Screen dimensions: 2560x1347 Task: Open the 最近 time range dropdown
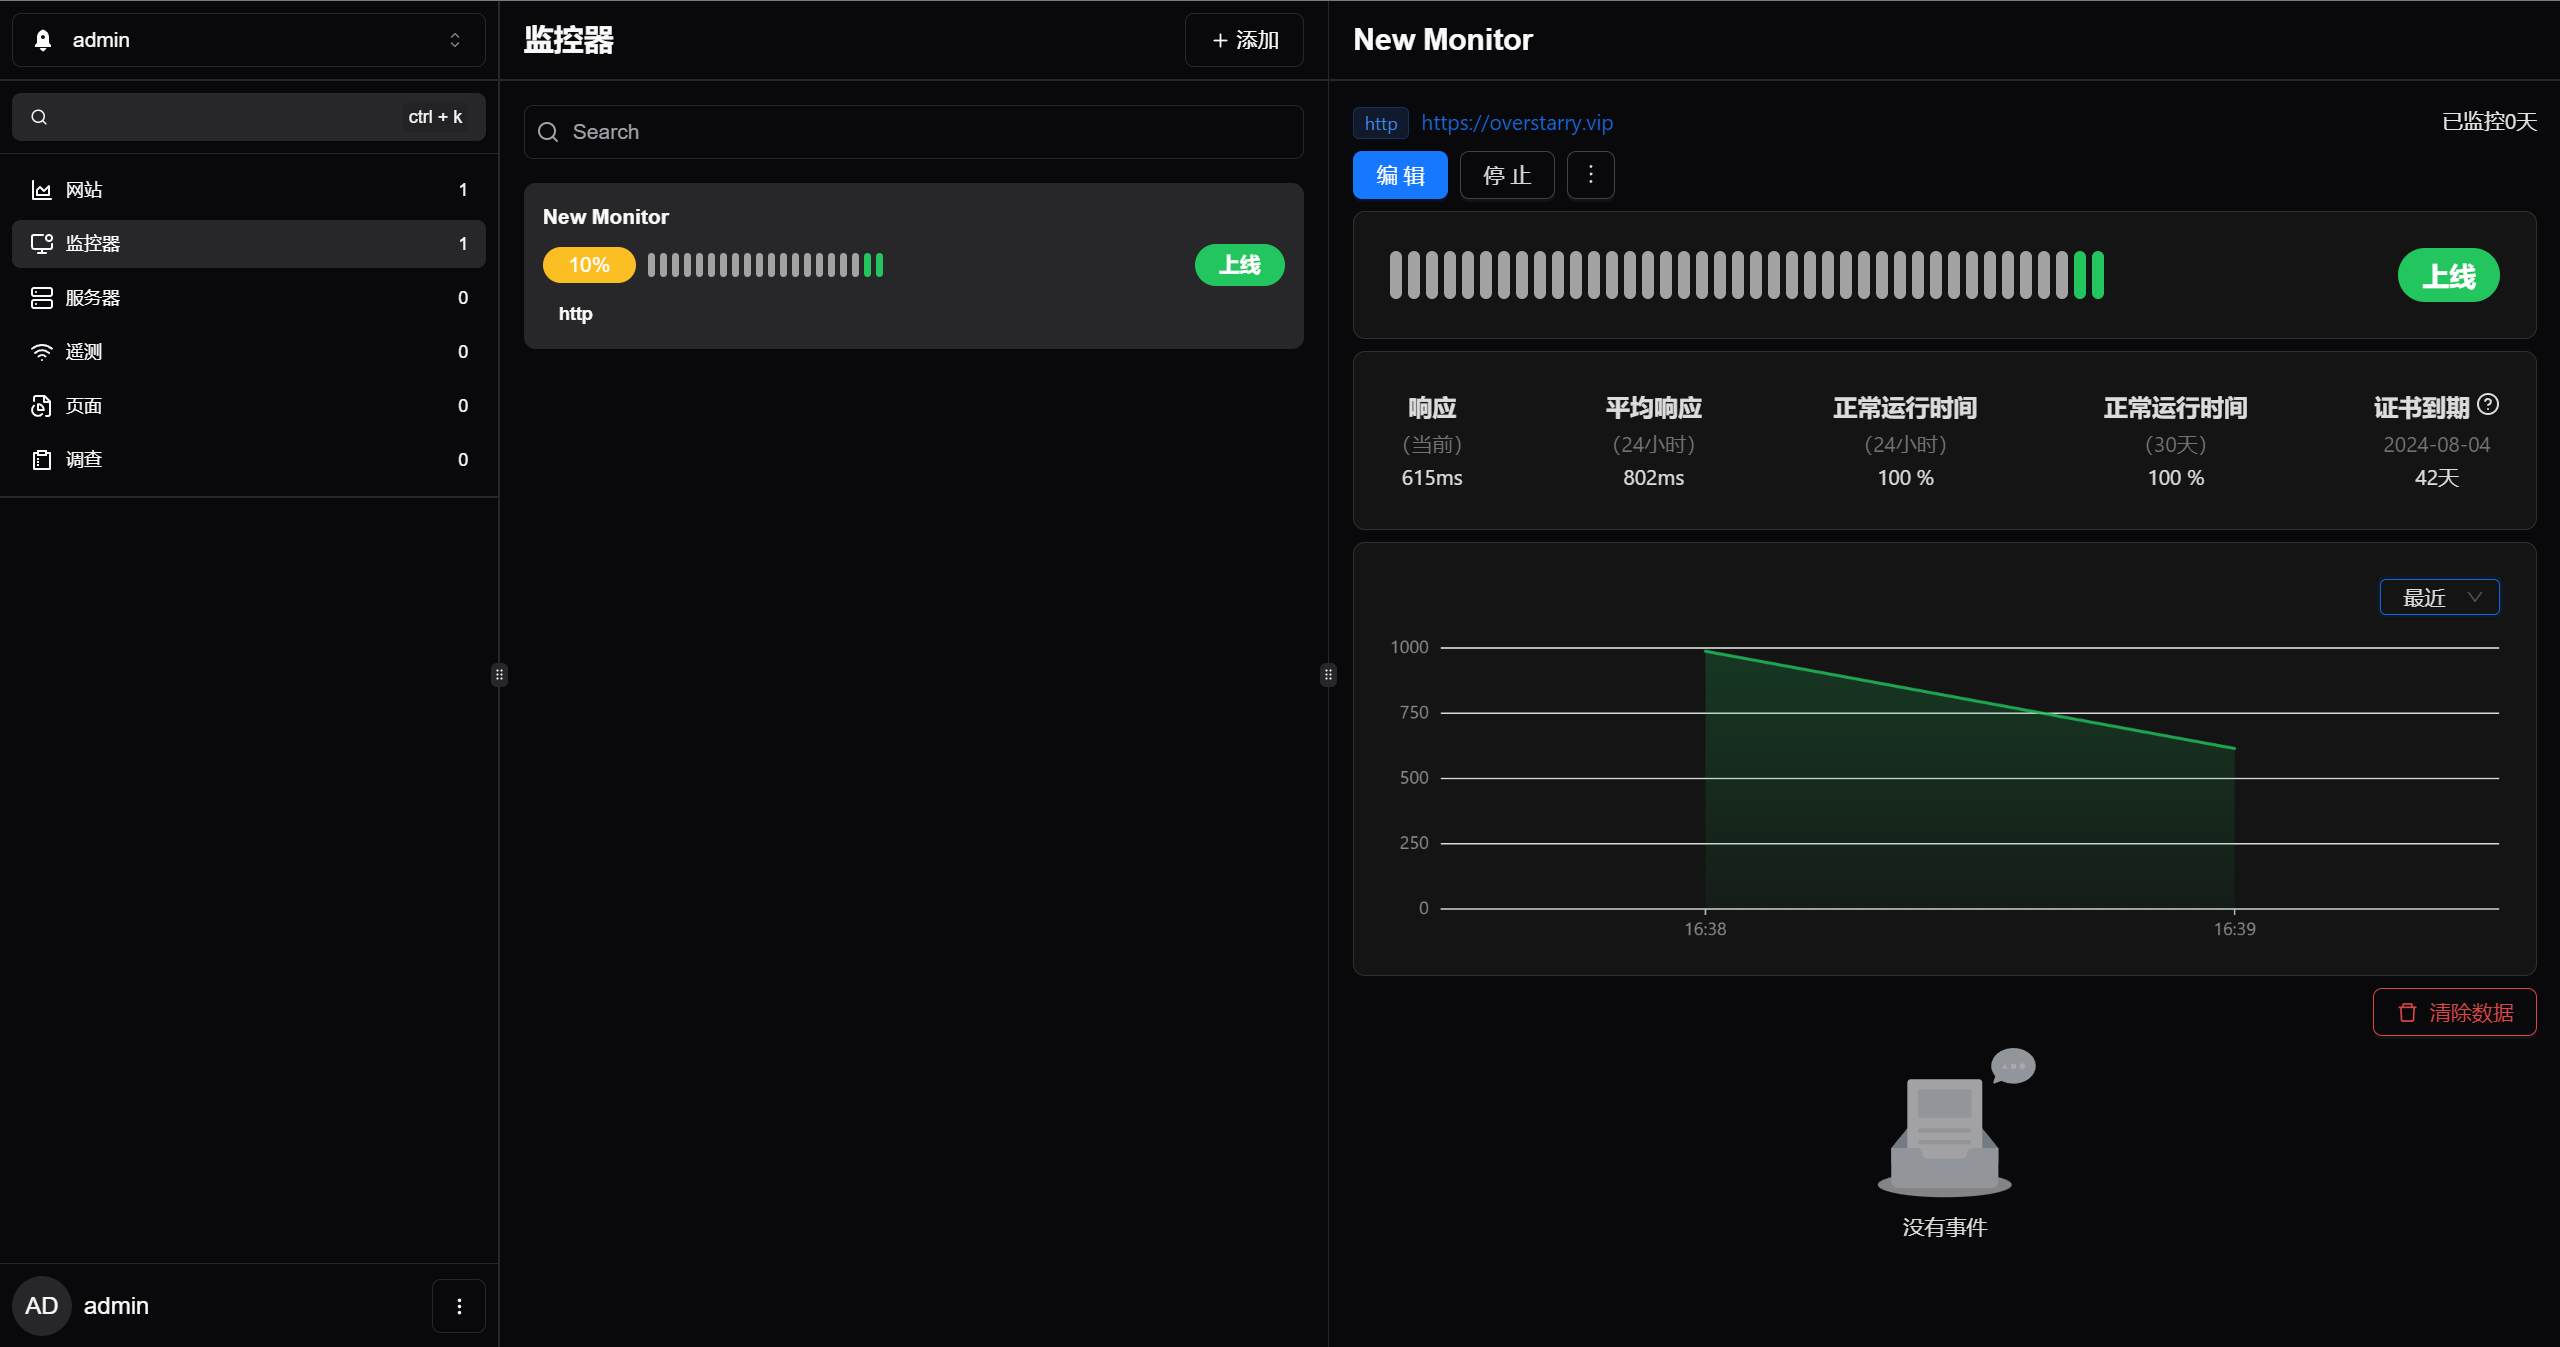coord(2438,598)
